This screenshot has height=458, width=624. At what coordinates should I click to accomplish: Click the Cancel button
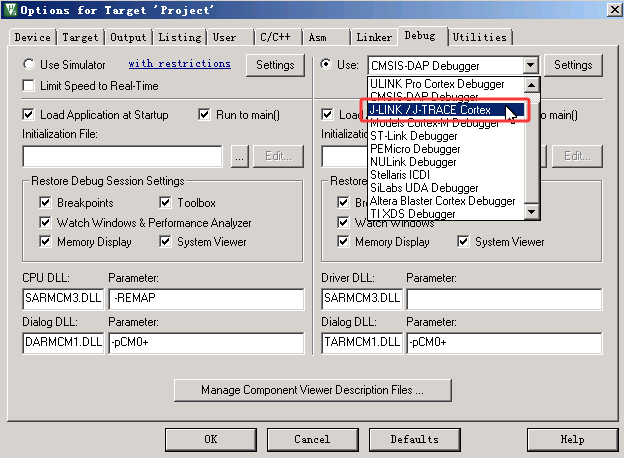[313, 440]
